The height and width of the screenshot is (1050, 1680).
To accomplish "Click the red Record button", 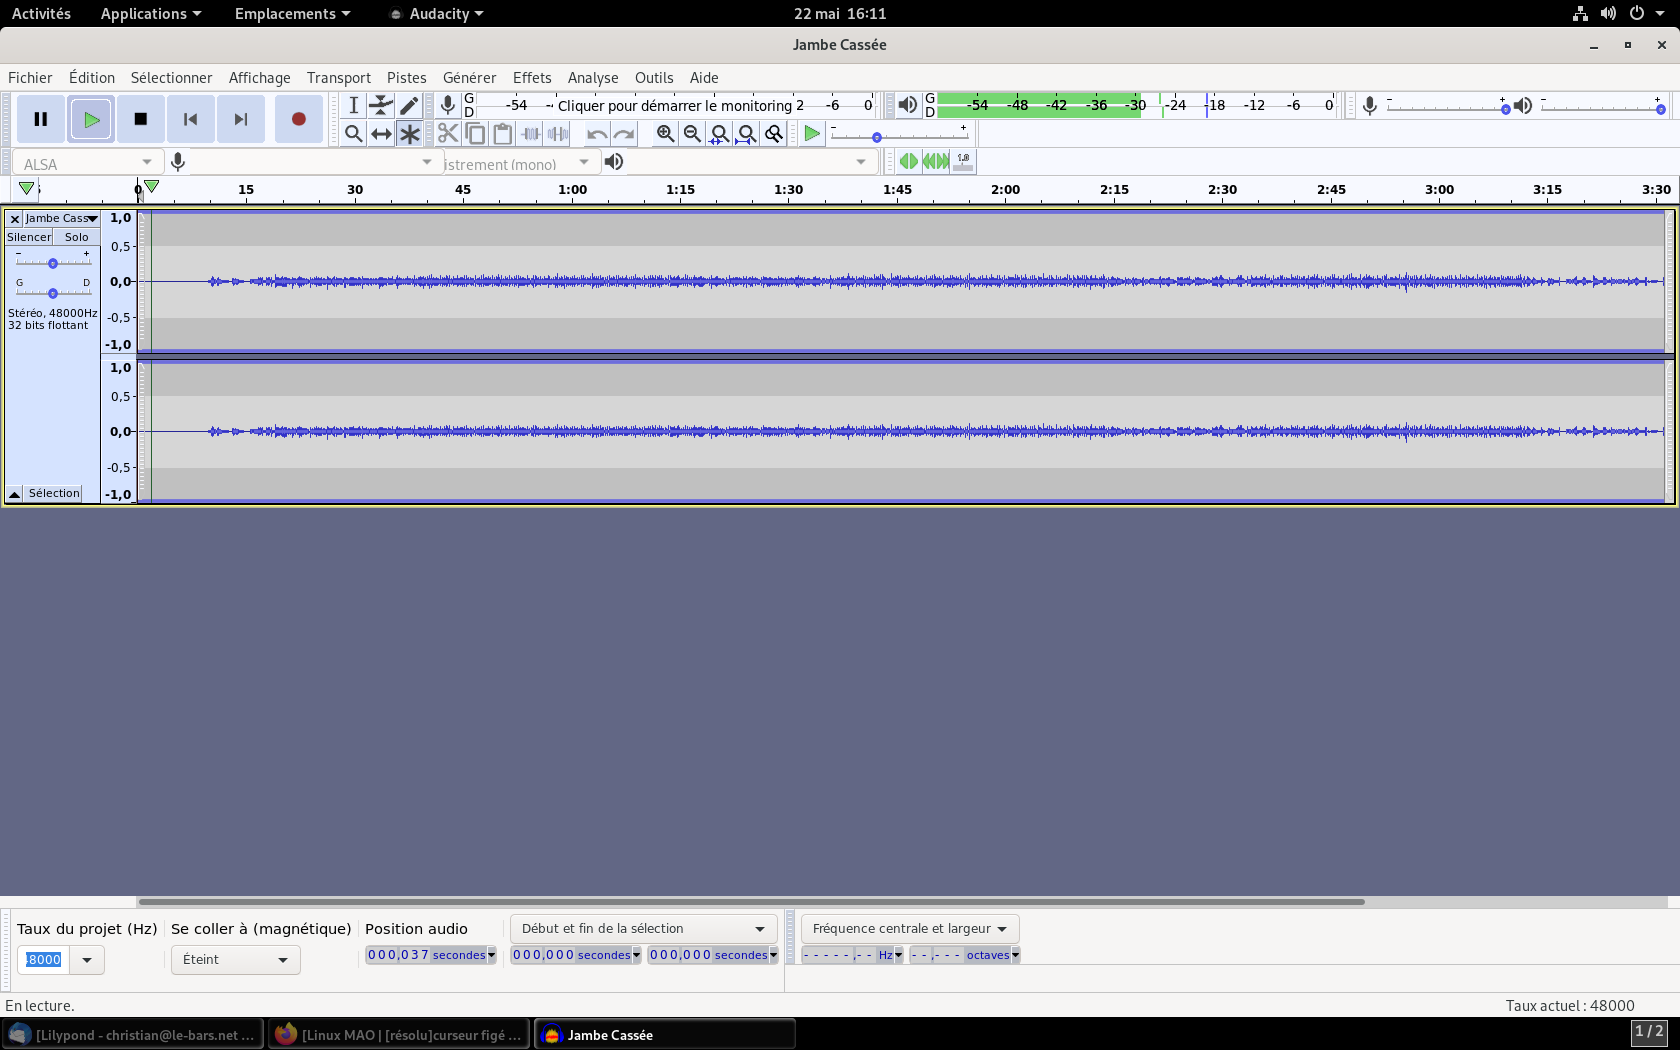I will tap(298, 119).
